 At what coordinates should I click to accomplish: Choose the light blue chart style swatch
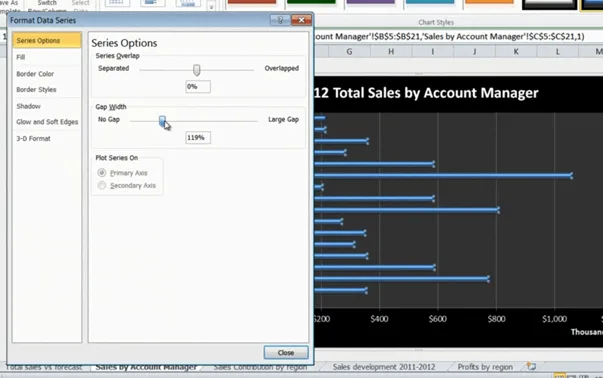(430, 2)
